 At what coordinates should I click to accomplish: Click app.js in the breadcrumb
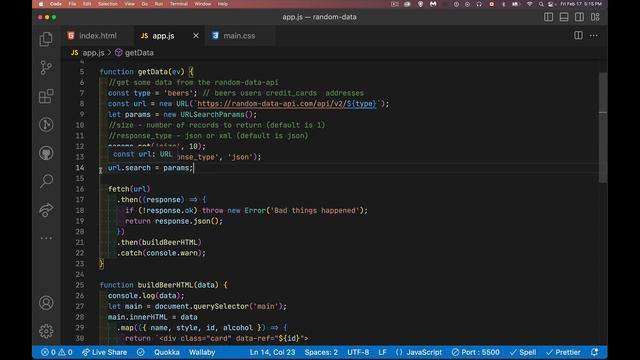tap(93, 53)
